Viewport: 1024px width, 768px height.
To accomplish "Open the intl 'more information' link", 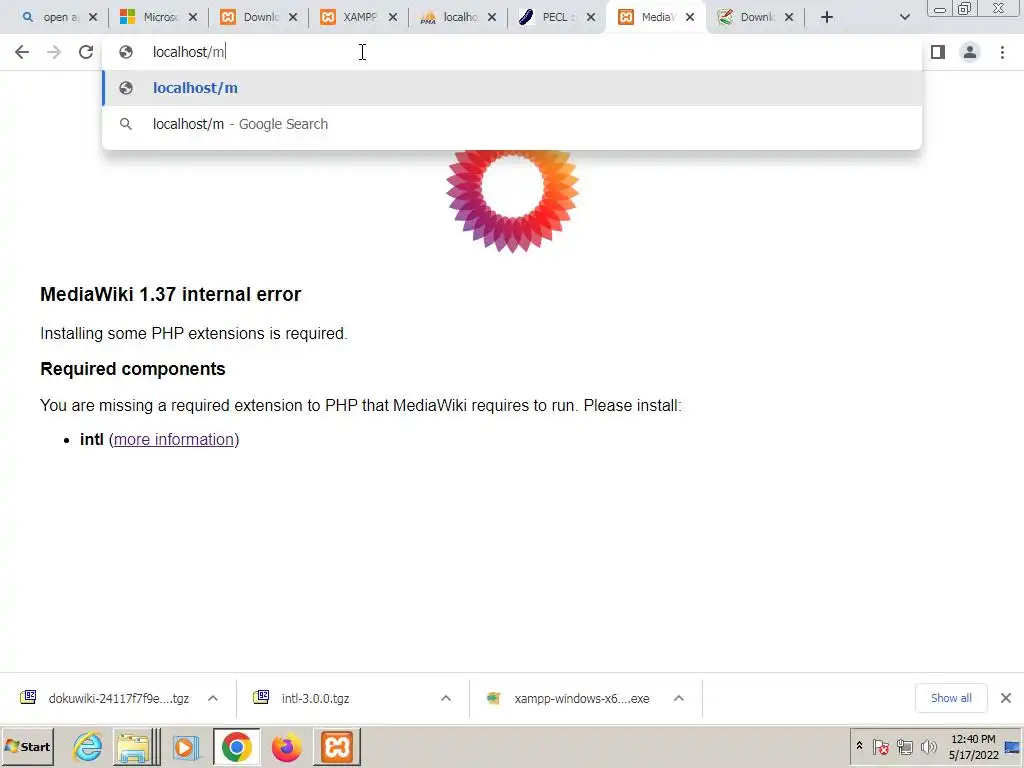I will pos(173,440).
